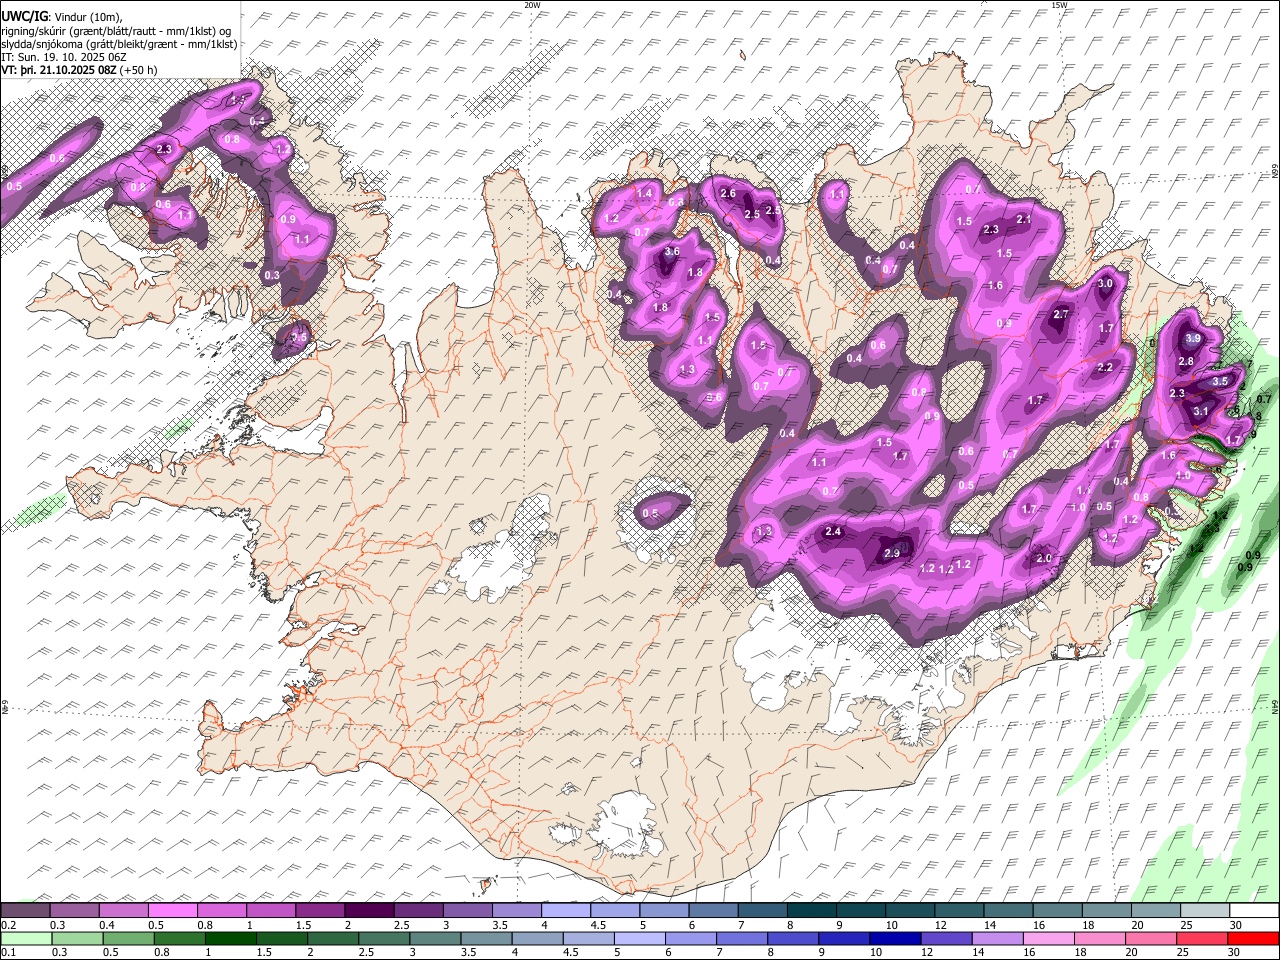Click the '0.2' label on the upper scale
The image size is (1280, 960).
tap(8, 926)
